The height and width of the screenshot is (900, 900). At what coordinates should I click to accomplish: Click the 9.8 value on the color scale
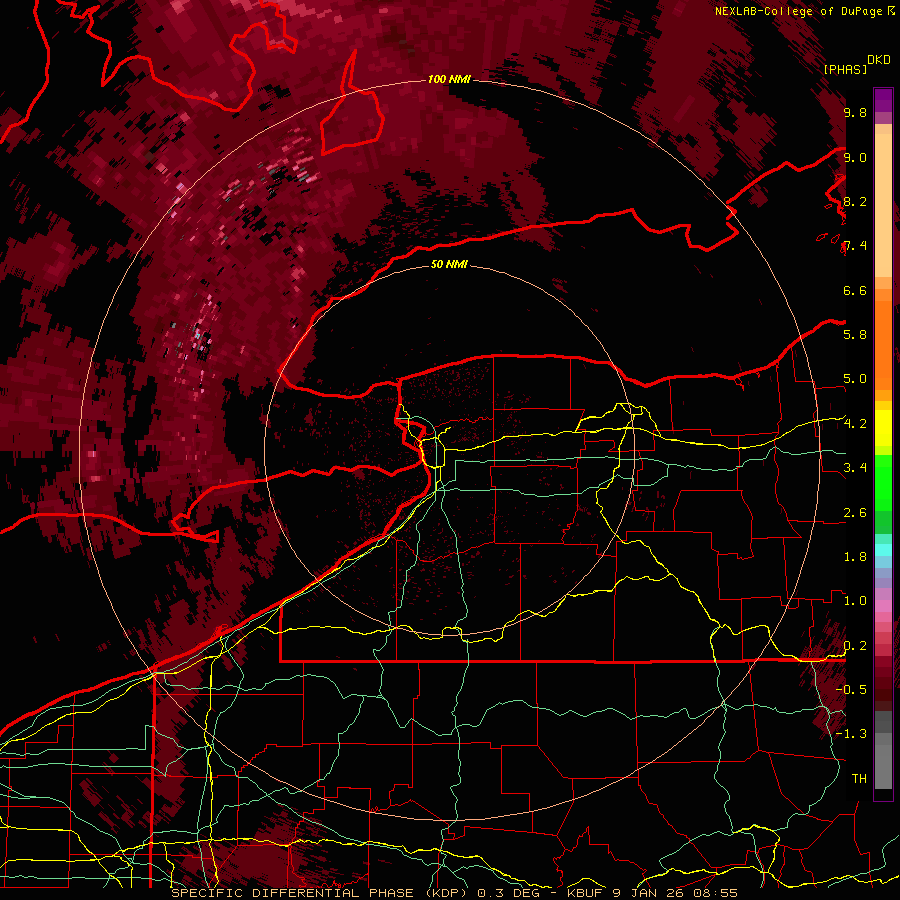pyautogui.click(x=855, y=113)
